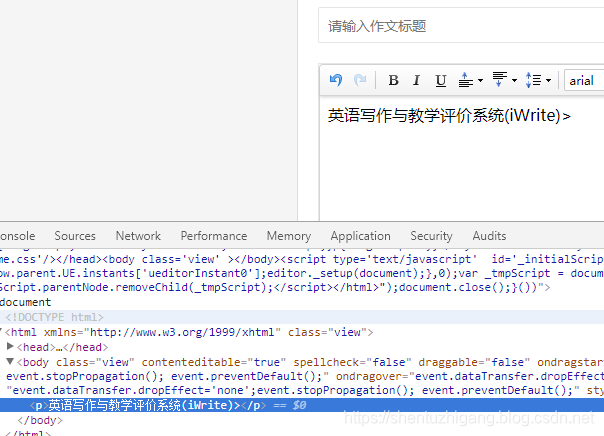Switch to the Memory tab
This screenshot has width=604, height=436.
(289, 236)
